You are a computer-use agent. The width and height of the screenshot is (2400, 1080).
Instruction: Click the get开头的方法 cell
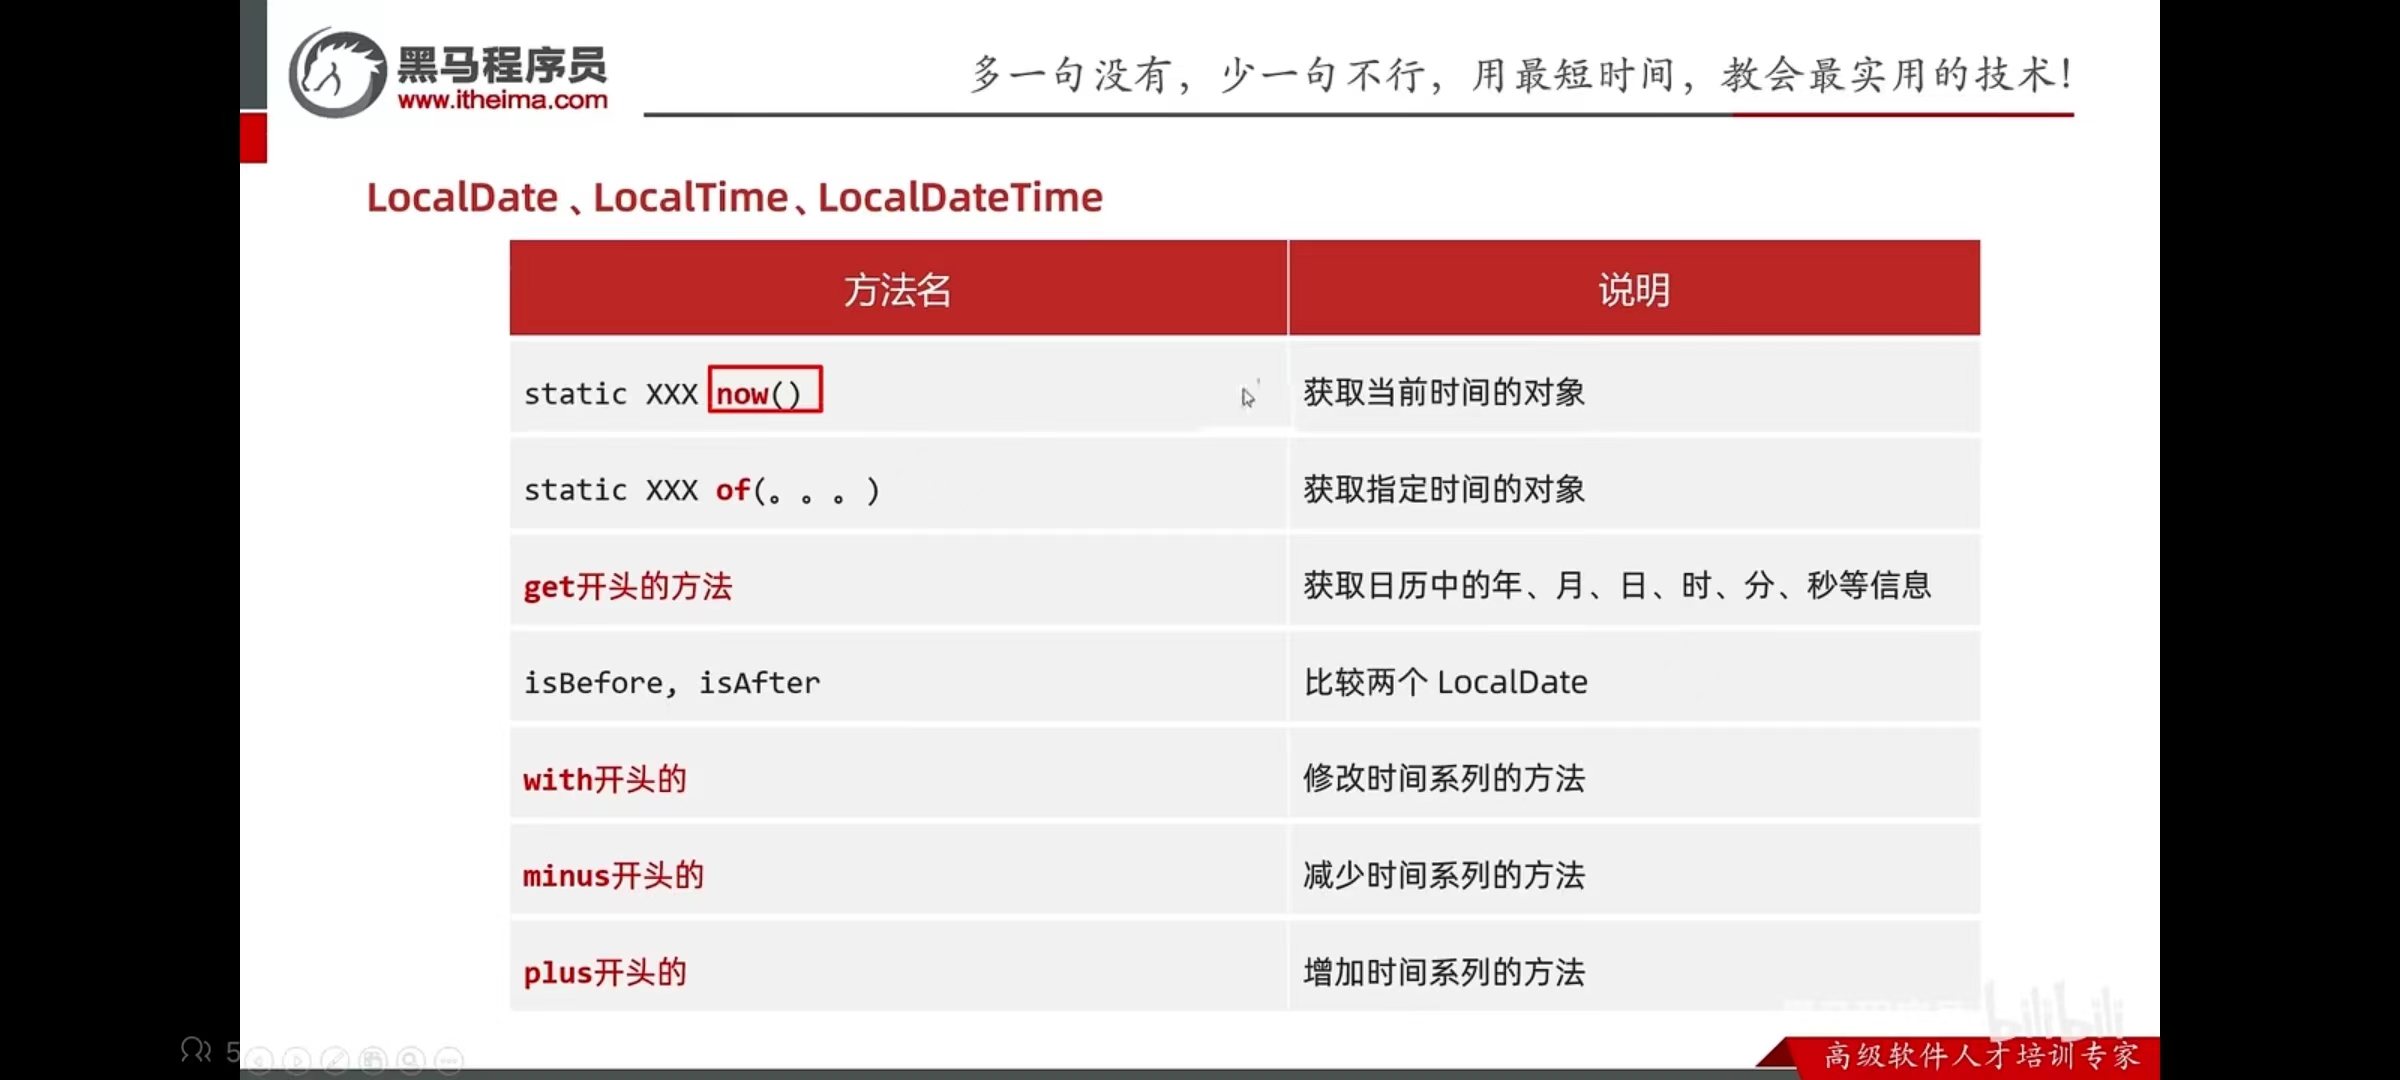pos(627,586)
